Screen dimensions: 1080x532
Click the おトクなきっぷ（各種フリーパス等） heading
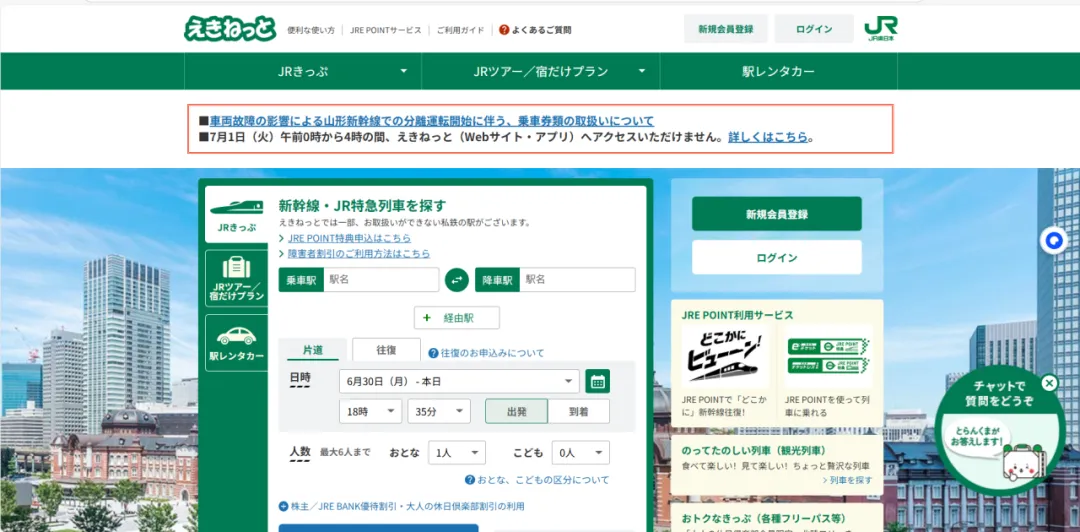click(764, 518)
